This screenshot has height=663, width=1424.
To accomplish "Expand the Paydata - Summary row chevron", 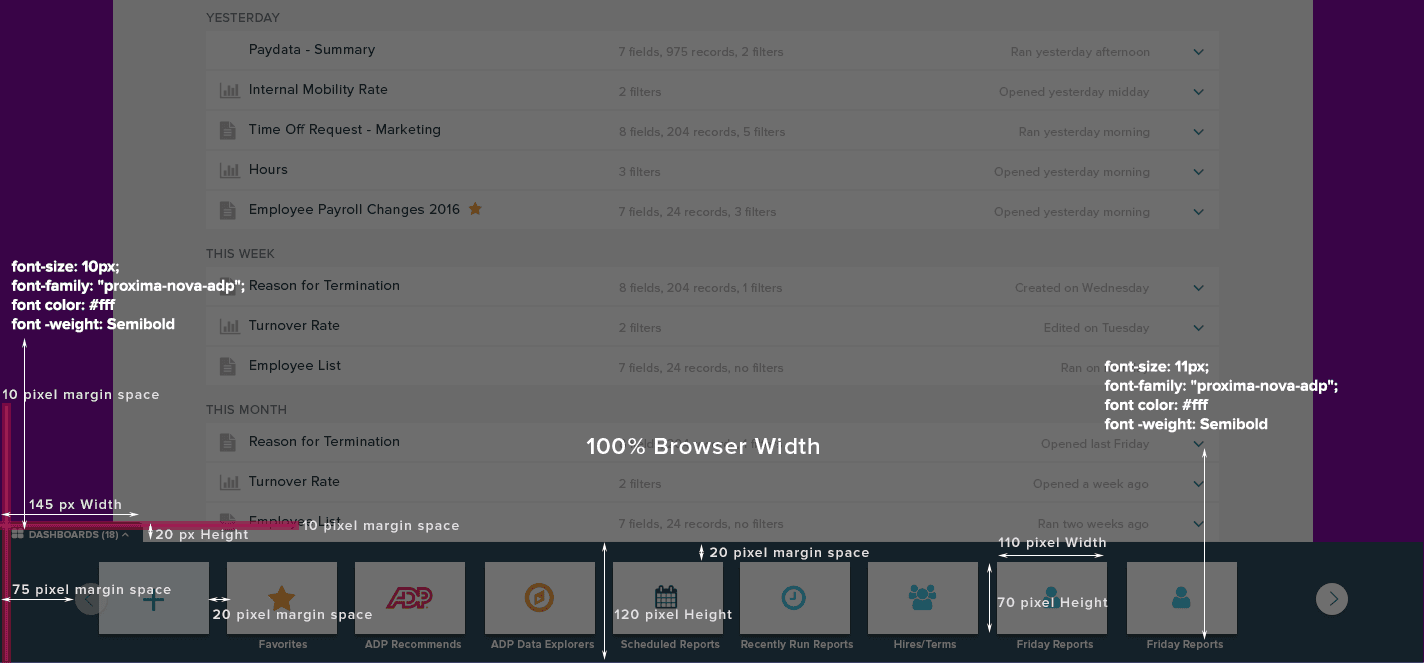I will (1199, 52).
